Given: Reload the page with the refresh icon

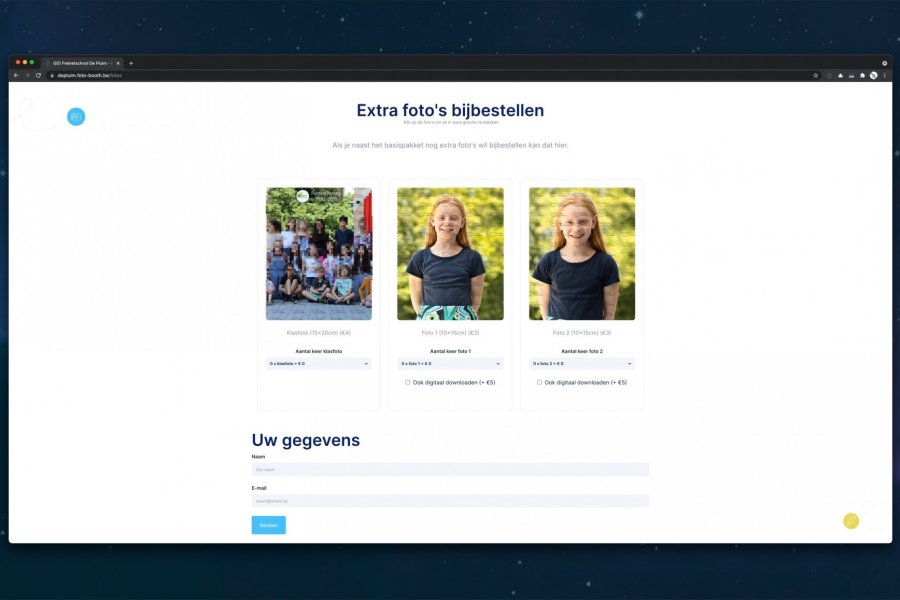Looking at the screenshot, I should click(39, 75).
